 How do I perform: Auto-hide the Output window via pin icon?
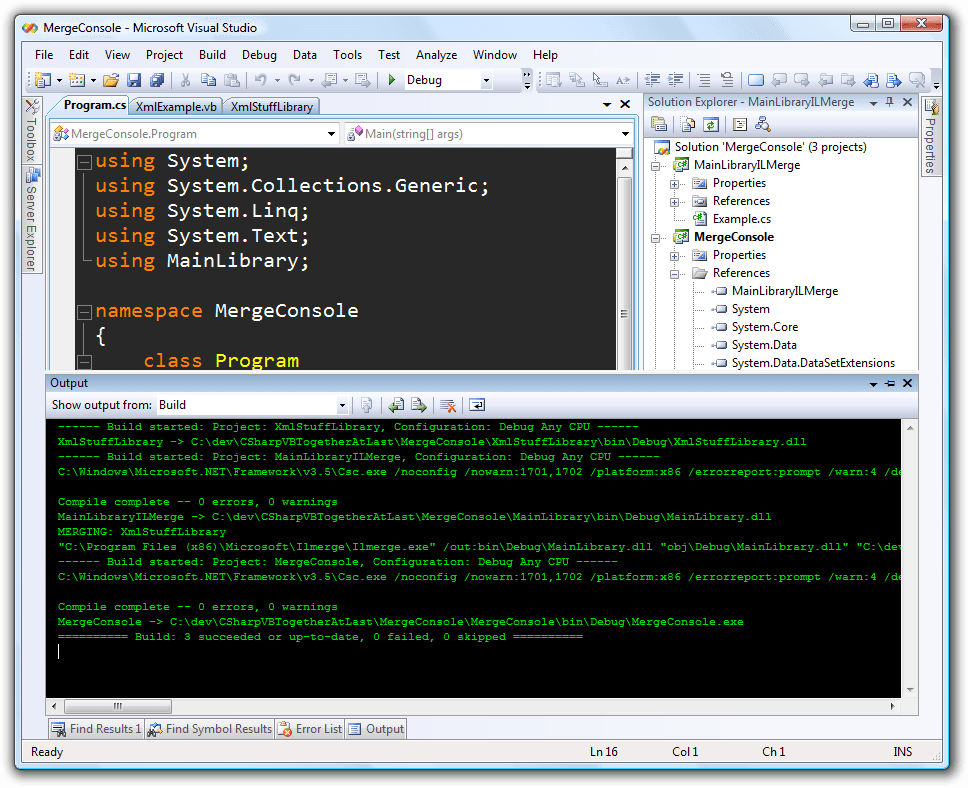click(x=889, y=382)
